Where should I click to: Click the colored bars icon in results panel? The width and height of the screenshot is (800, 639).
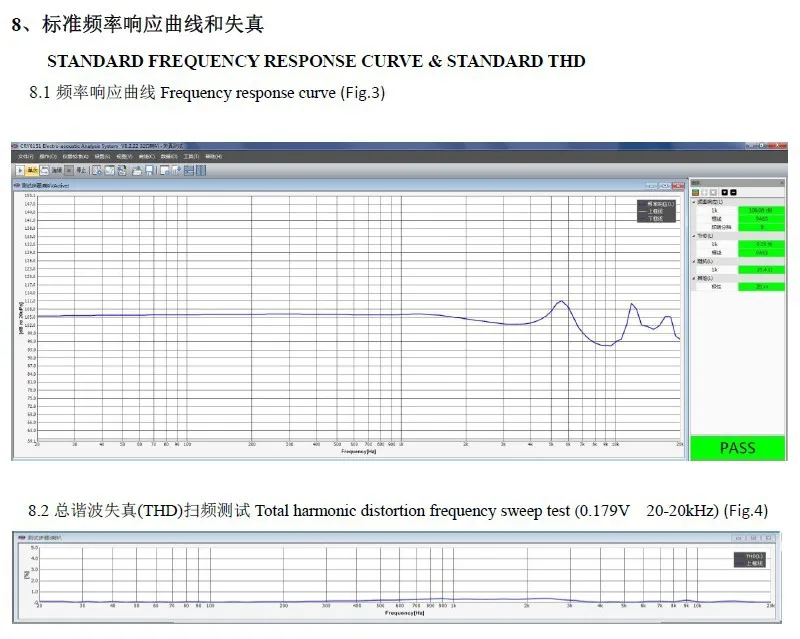pos(695,192)
